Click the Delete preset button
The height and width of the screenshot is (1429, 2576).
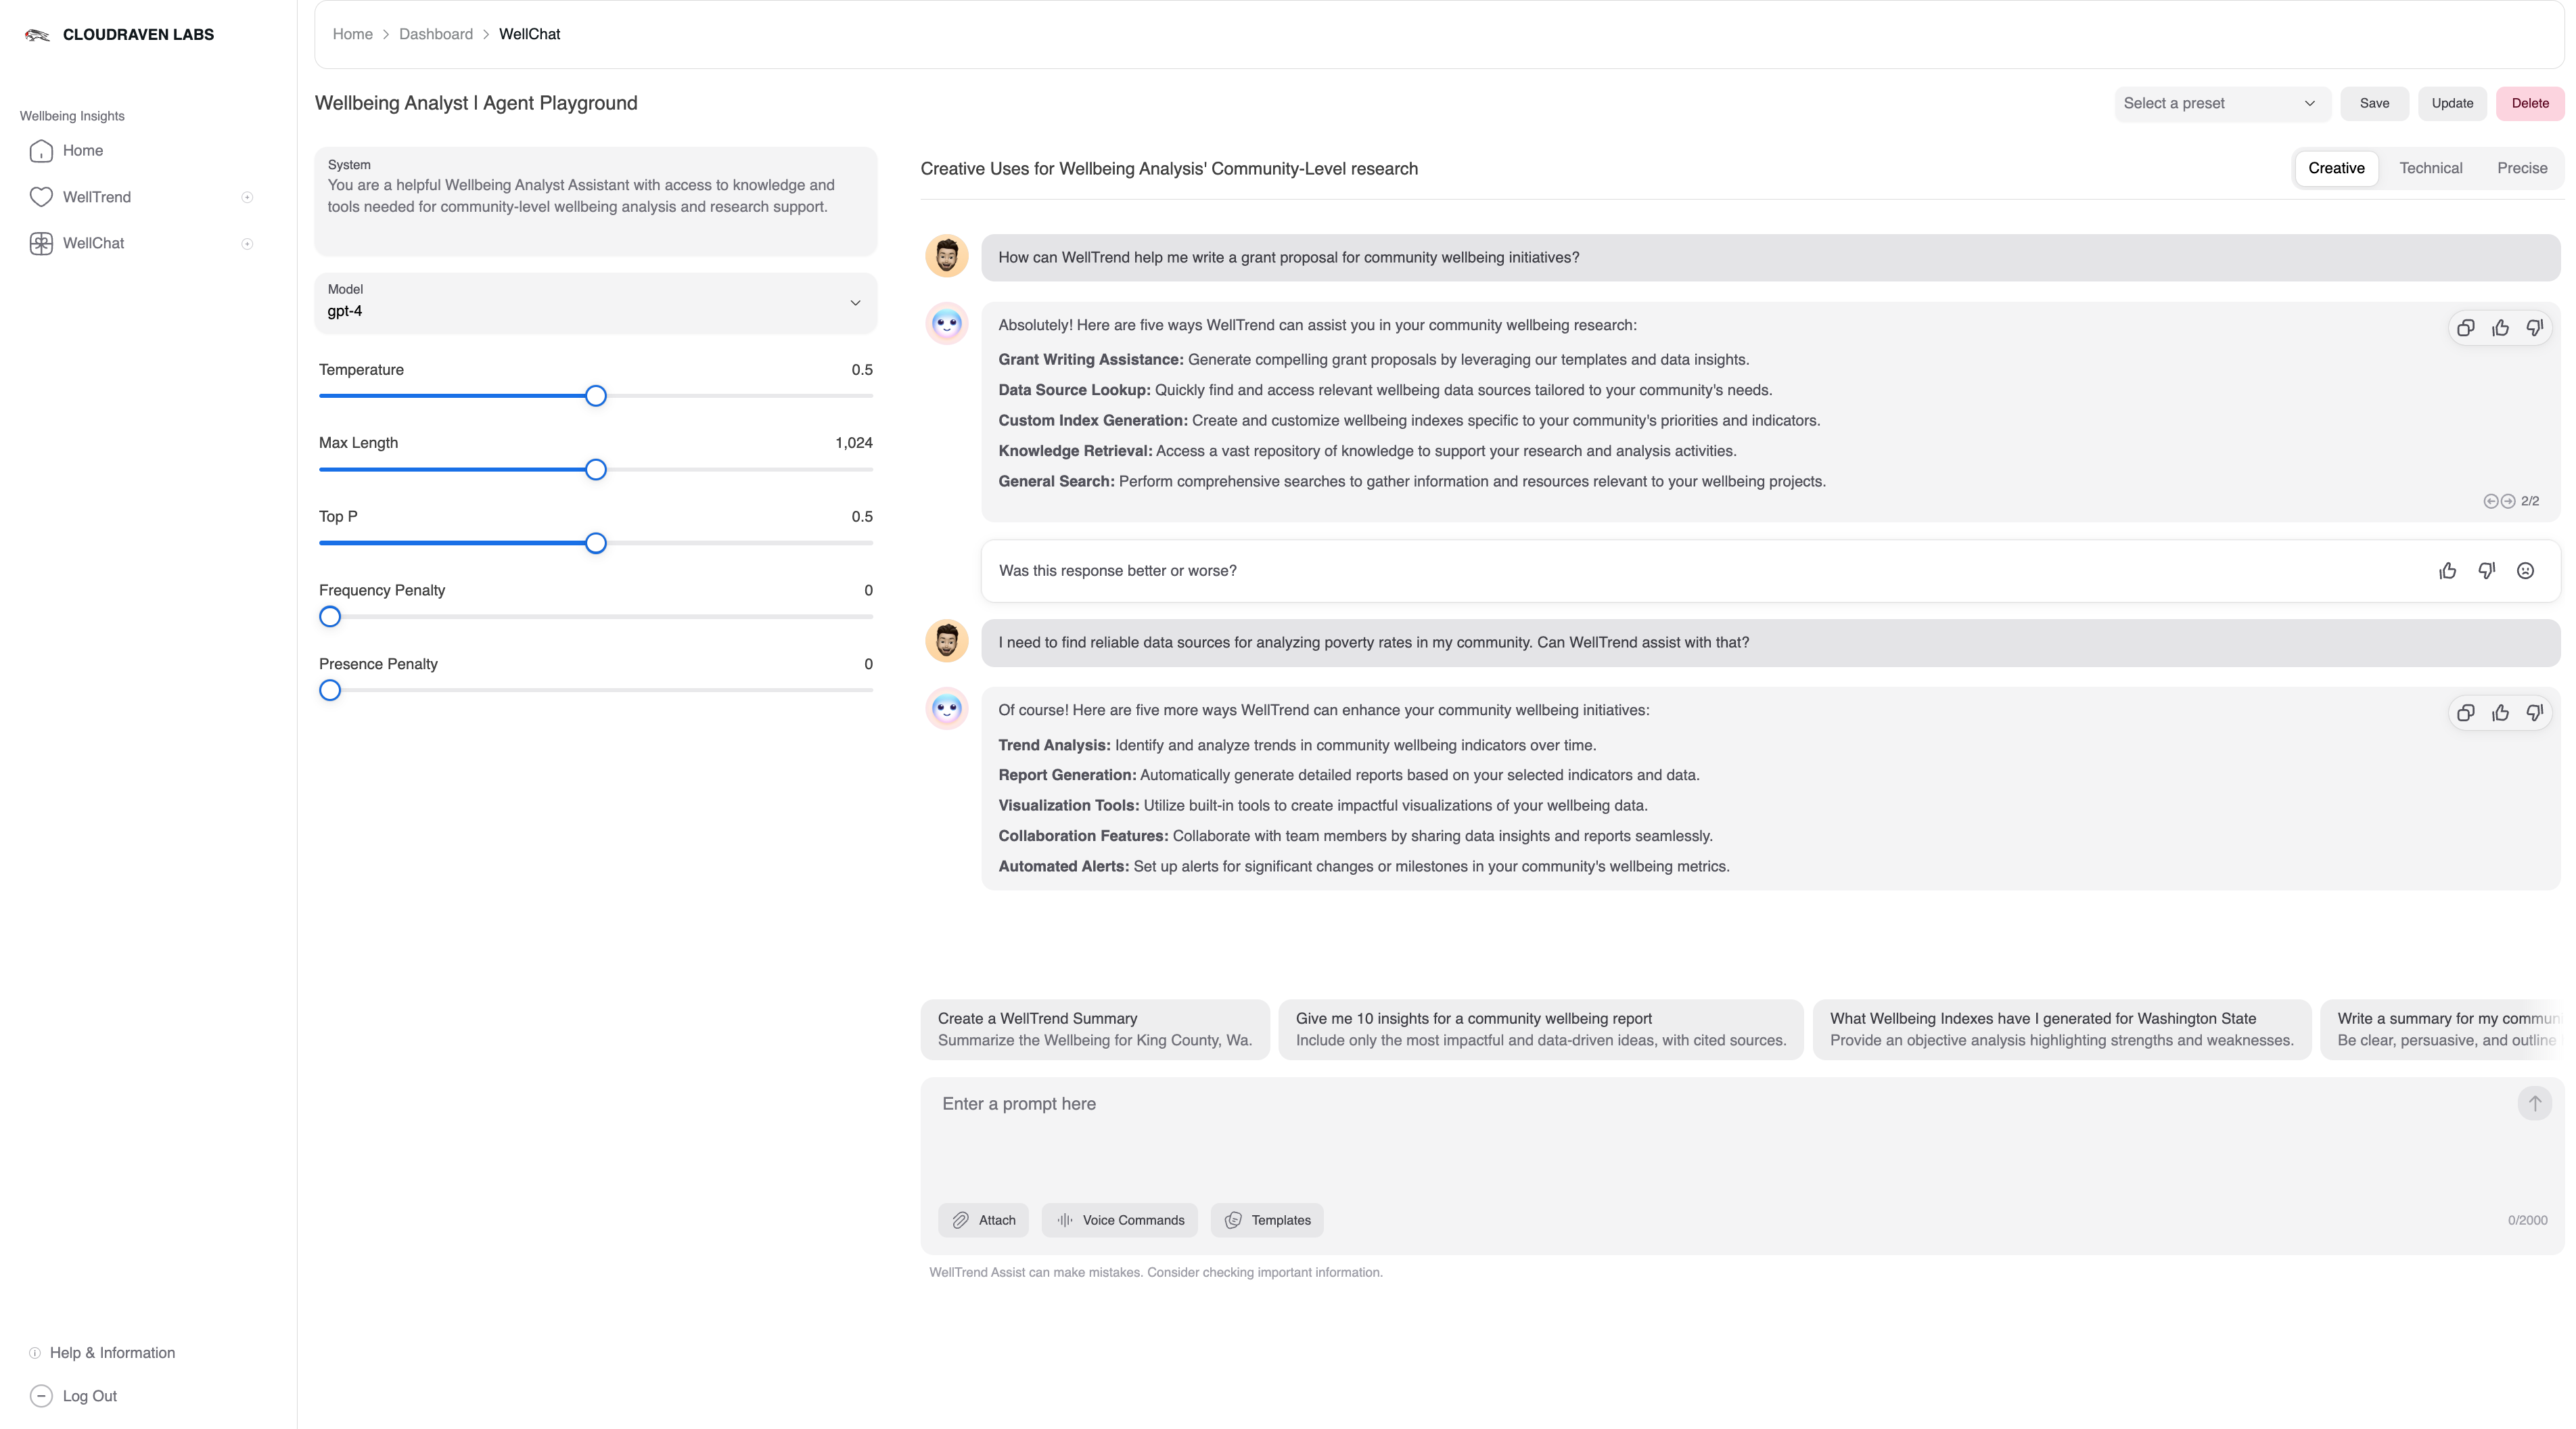(x=2529, y=103)
